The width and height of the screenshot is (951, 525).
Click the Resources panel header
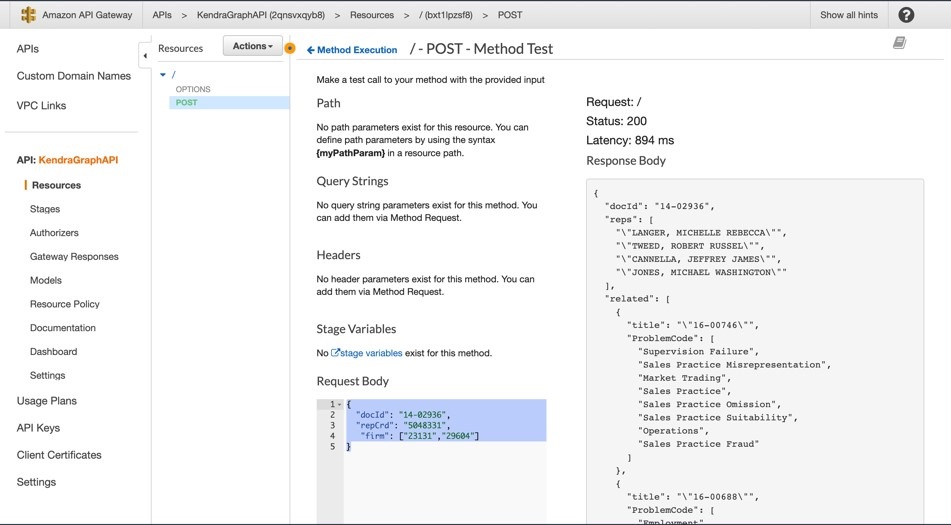(x=180, y=48)
